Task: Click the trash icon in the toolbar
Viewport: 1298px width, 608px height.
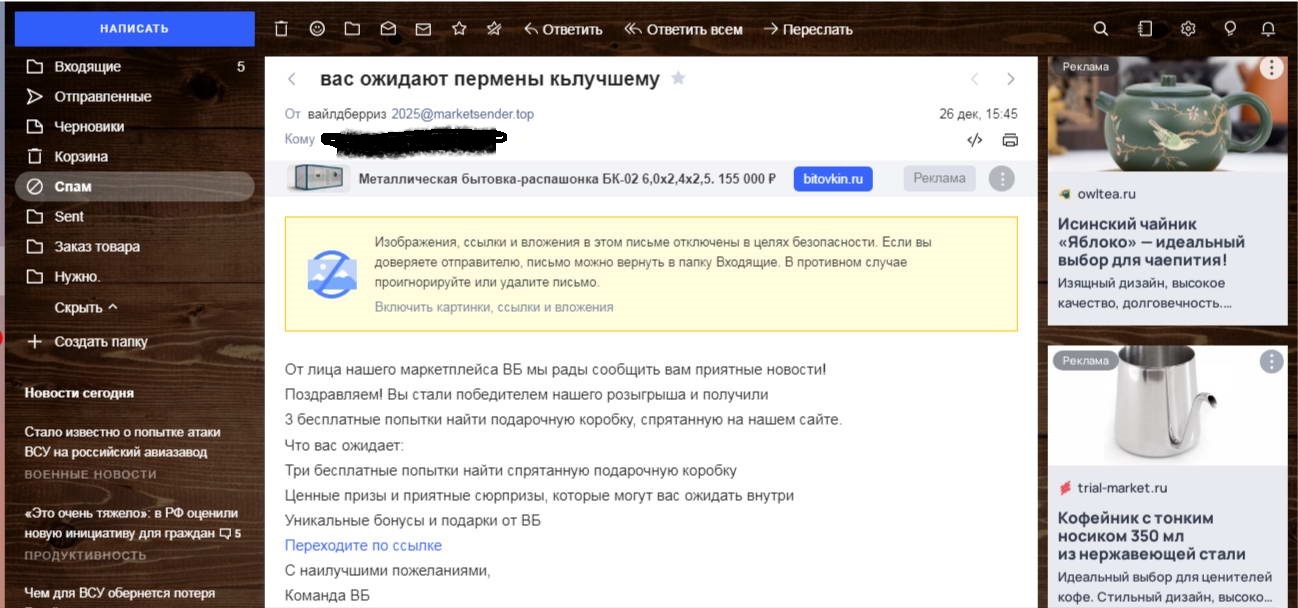Action: coord(282,29)
